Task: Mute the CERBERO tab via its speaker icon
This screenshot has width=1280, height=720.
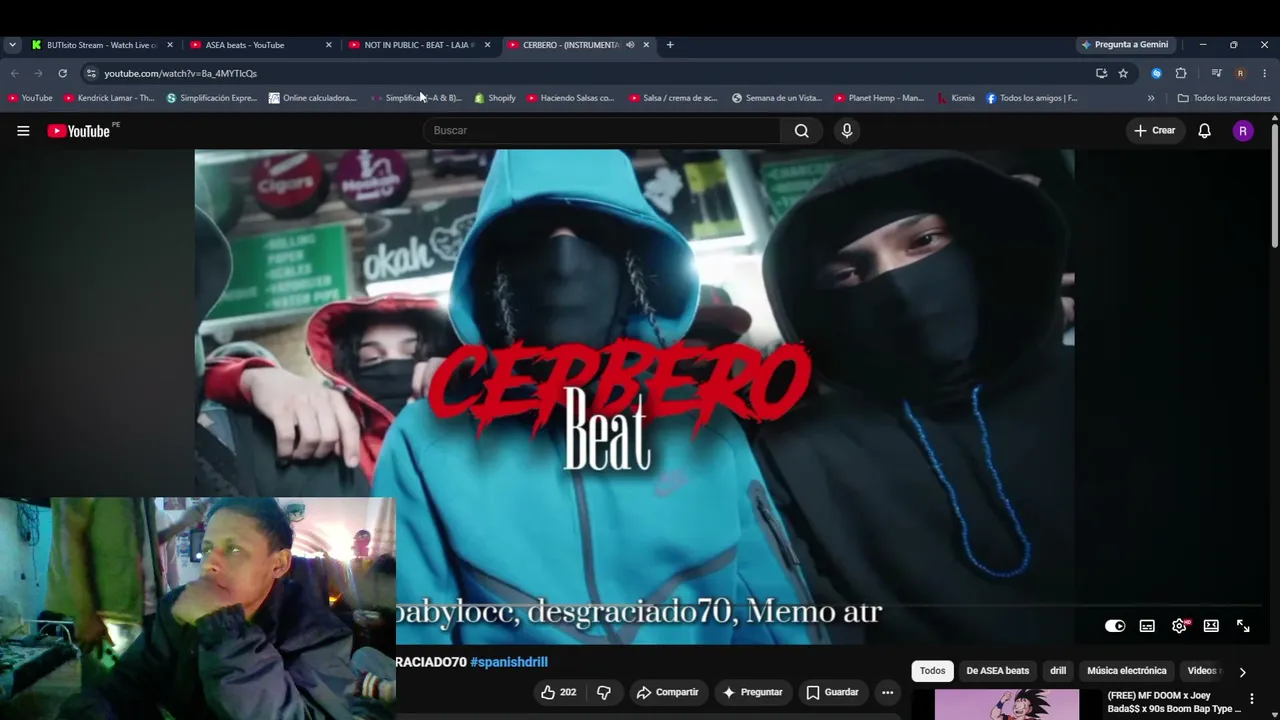Action: 630,45
